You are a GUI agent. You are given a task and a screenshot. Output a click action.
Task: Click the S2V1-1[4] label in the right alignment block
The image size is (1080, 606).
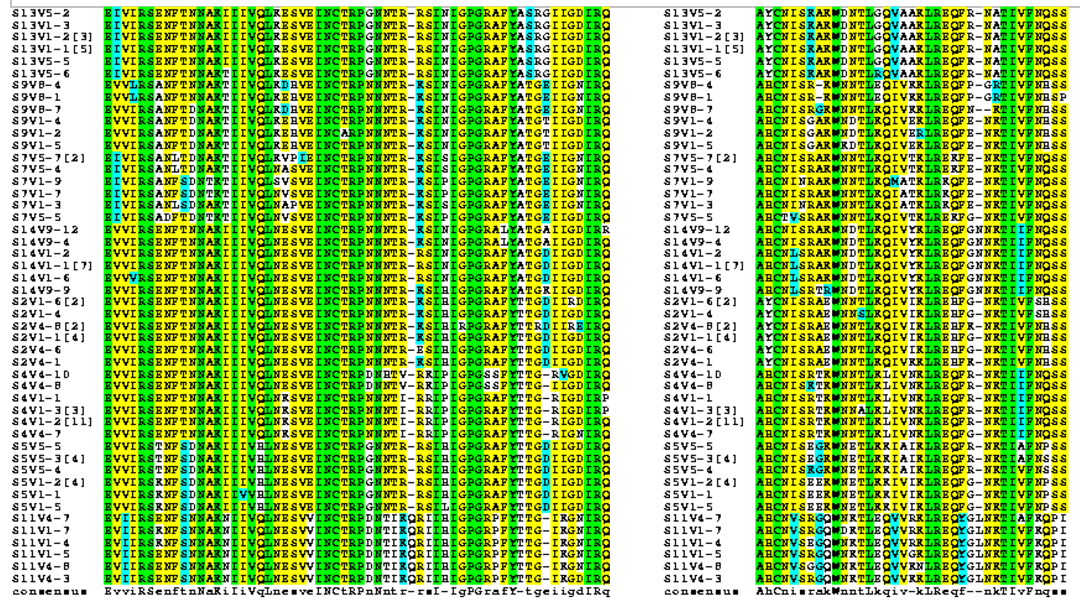pos(694,337)
